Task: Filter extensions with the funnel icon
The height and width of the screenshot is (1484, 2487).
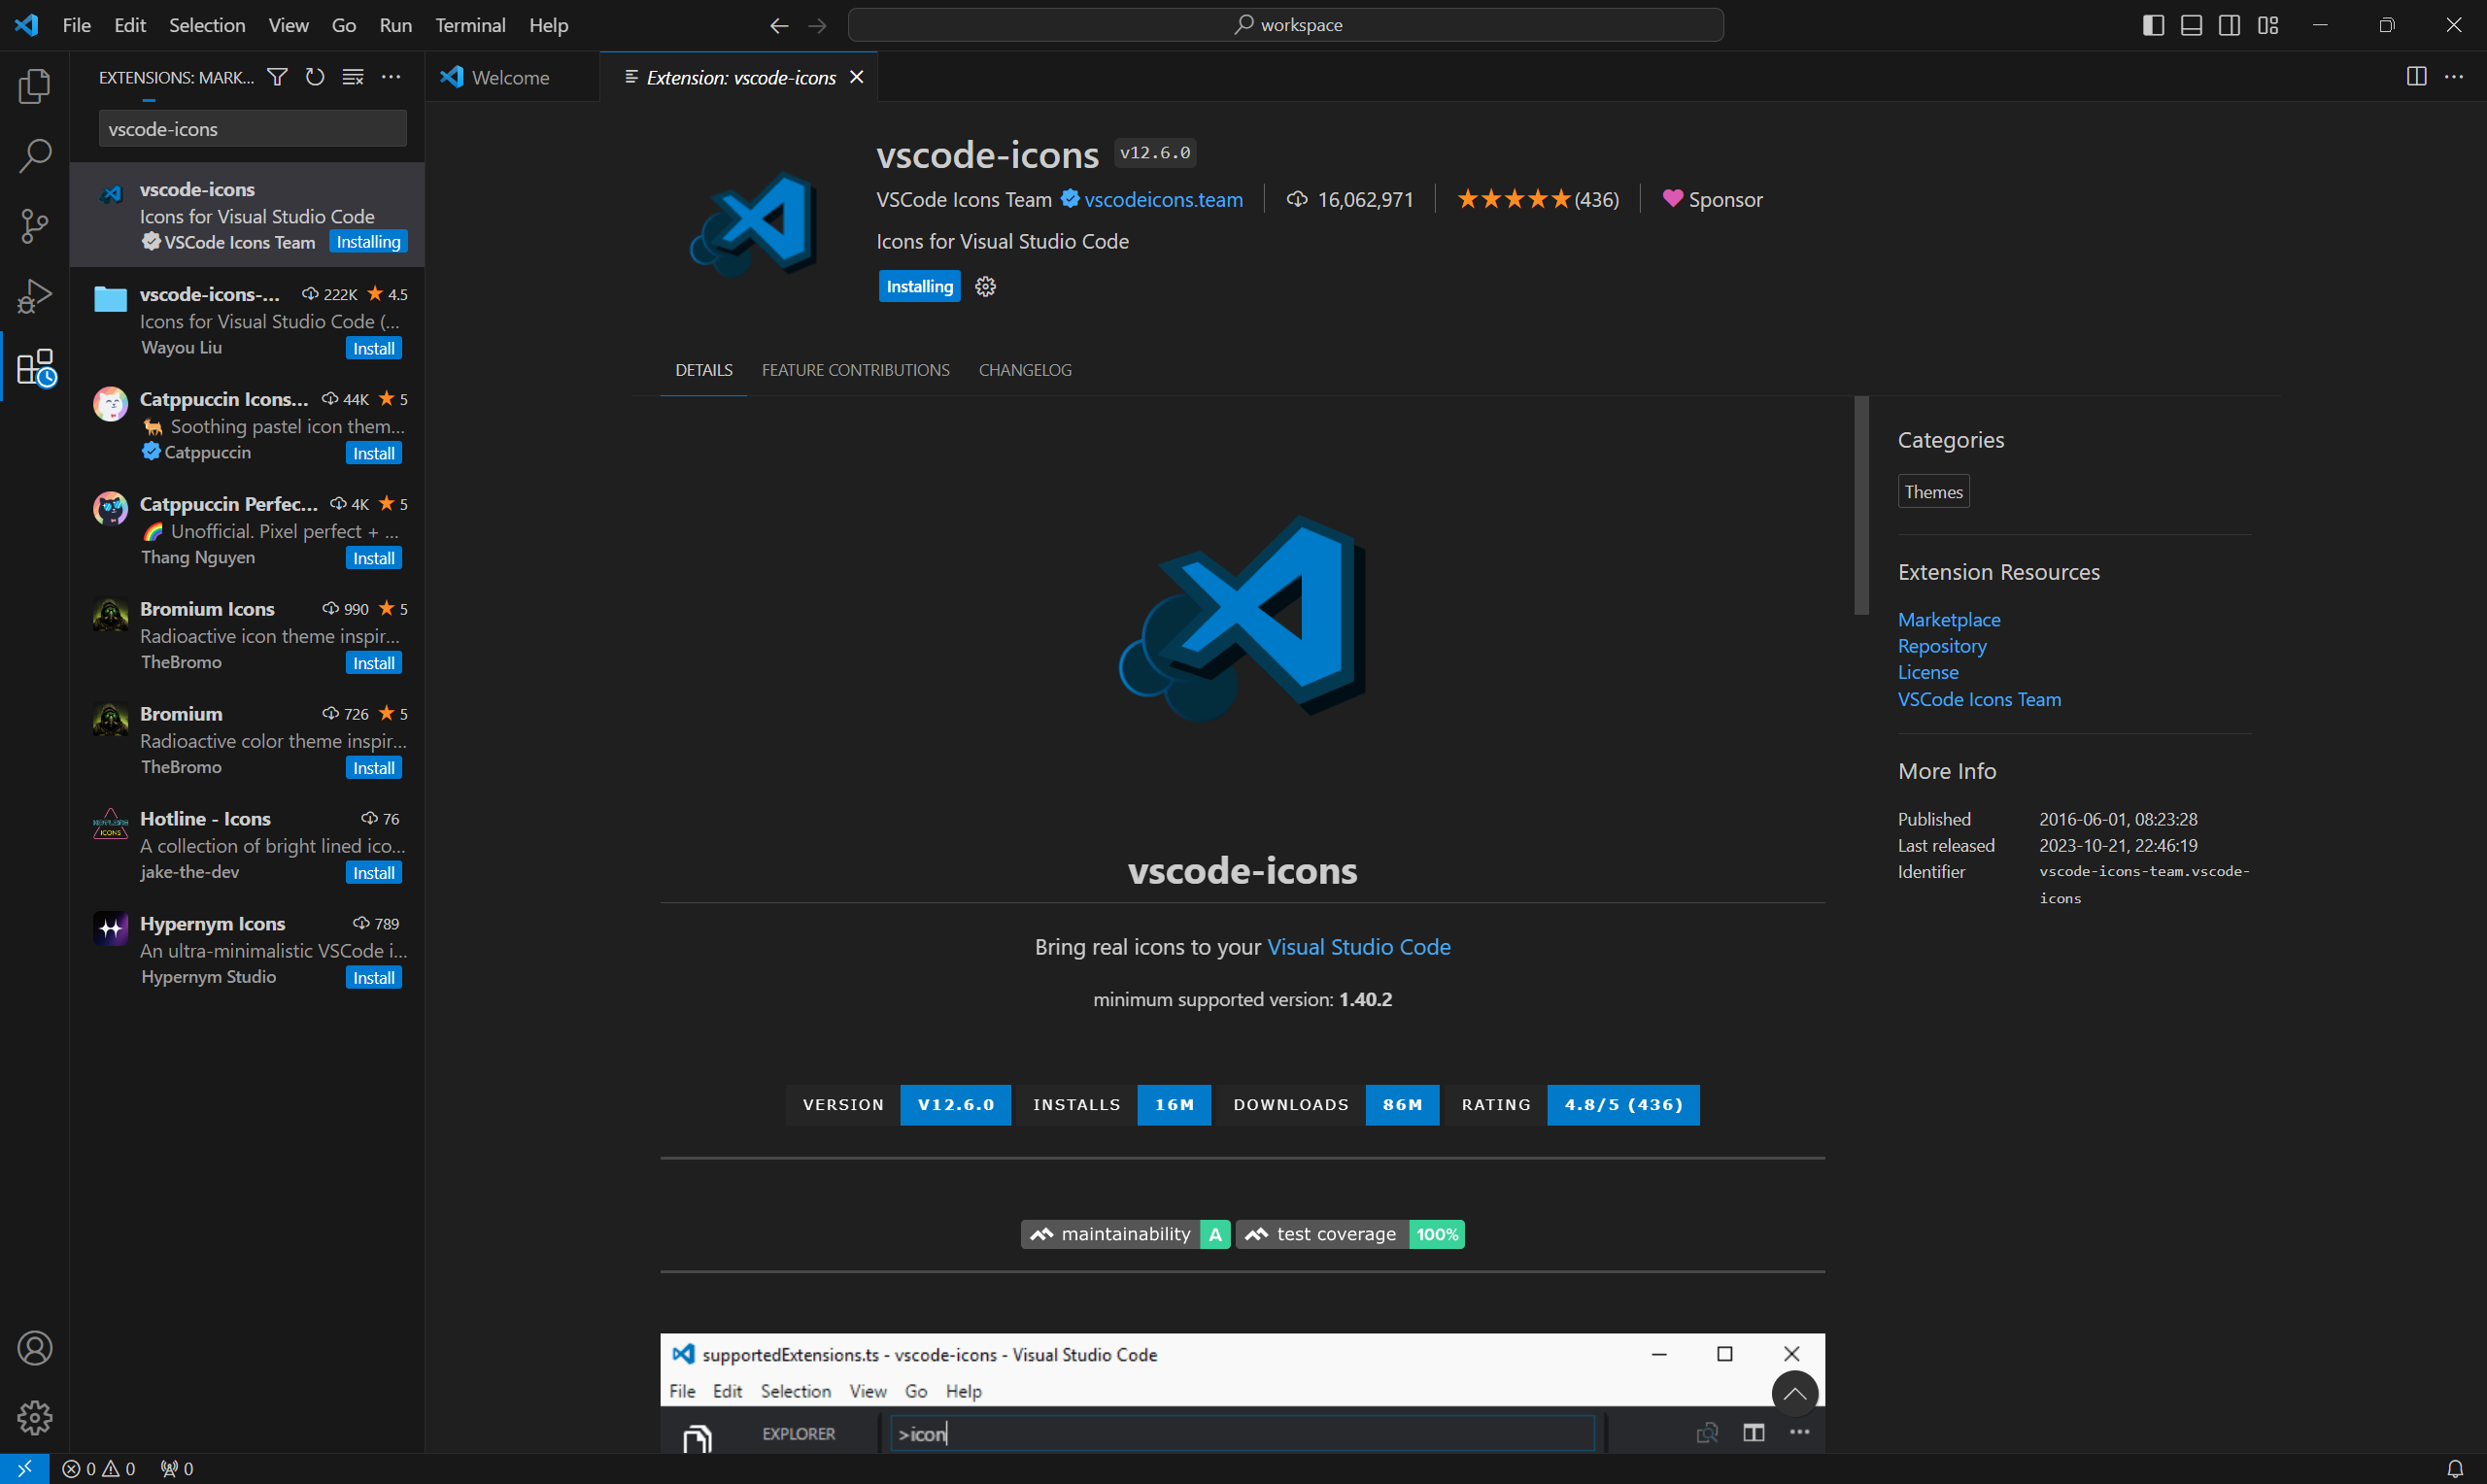Action: click(x=277, y=77)
